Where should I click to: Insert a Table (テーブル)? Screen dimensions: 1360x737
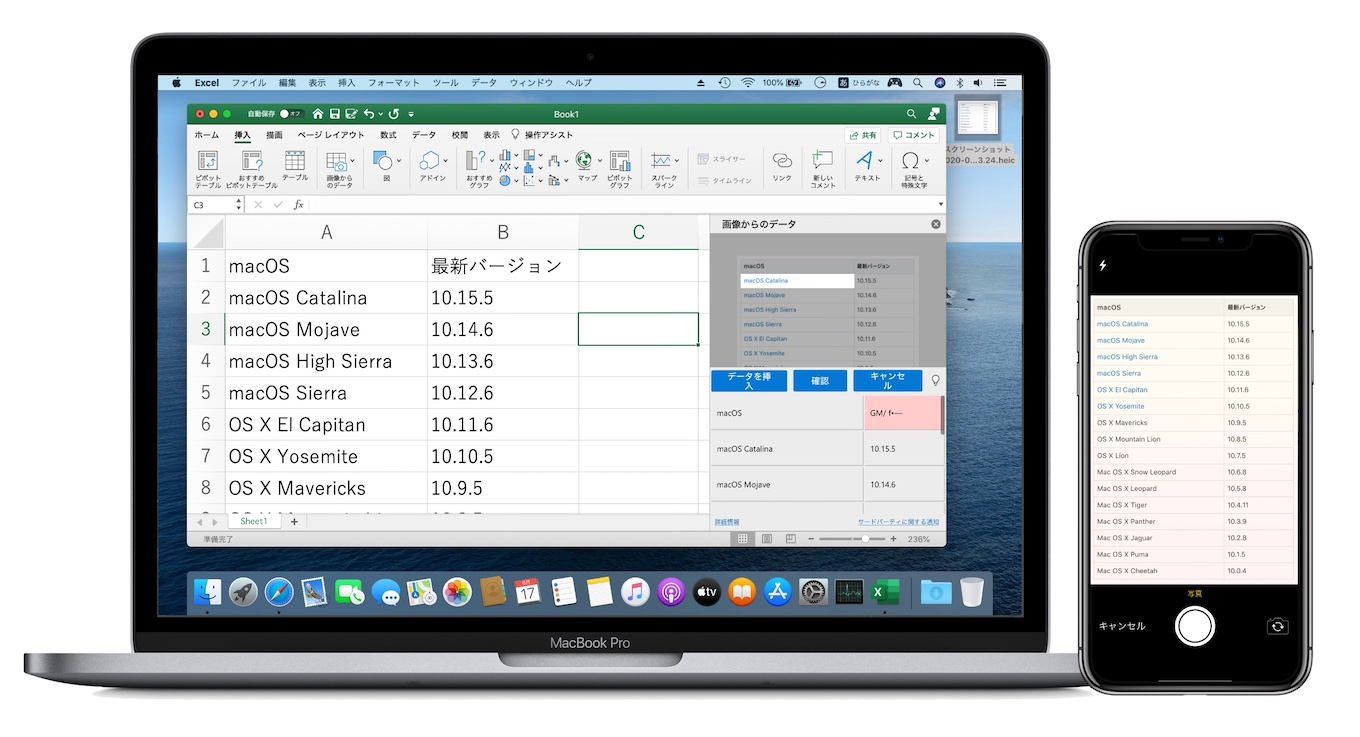coord(295,165)
